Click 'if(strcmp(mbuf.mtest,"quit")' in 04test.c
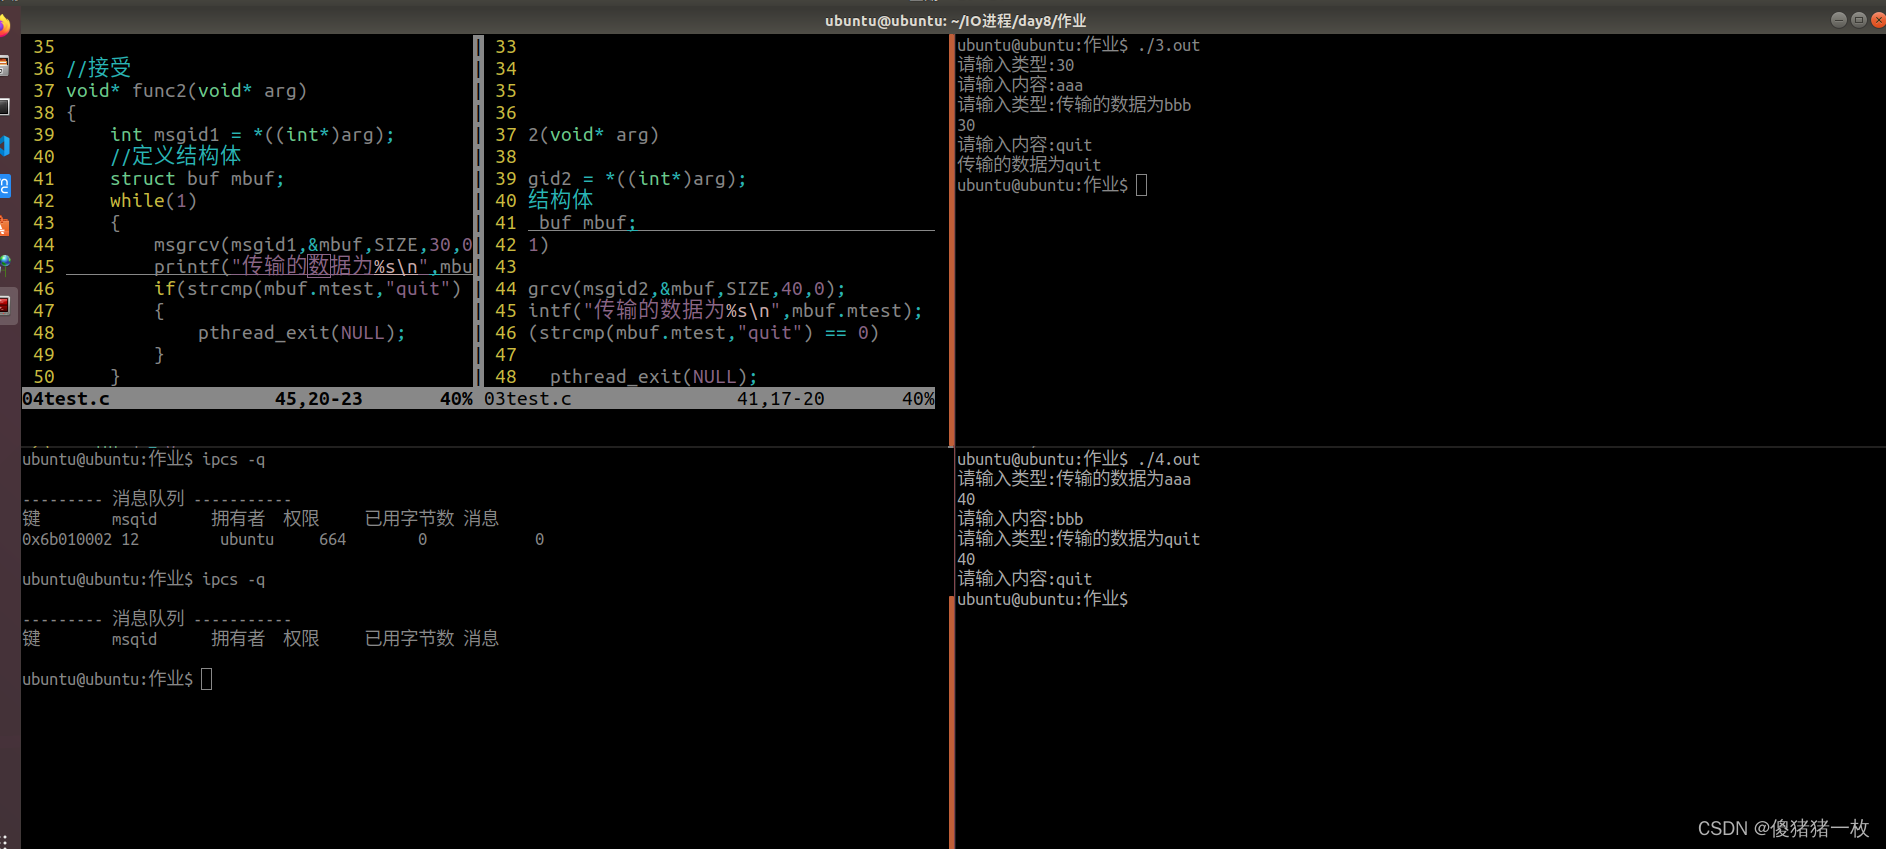 308,289
